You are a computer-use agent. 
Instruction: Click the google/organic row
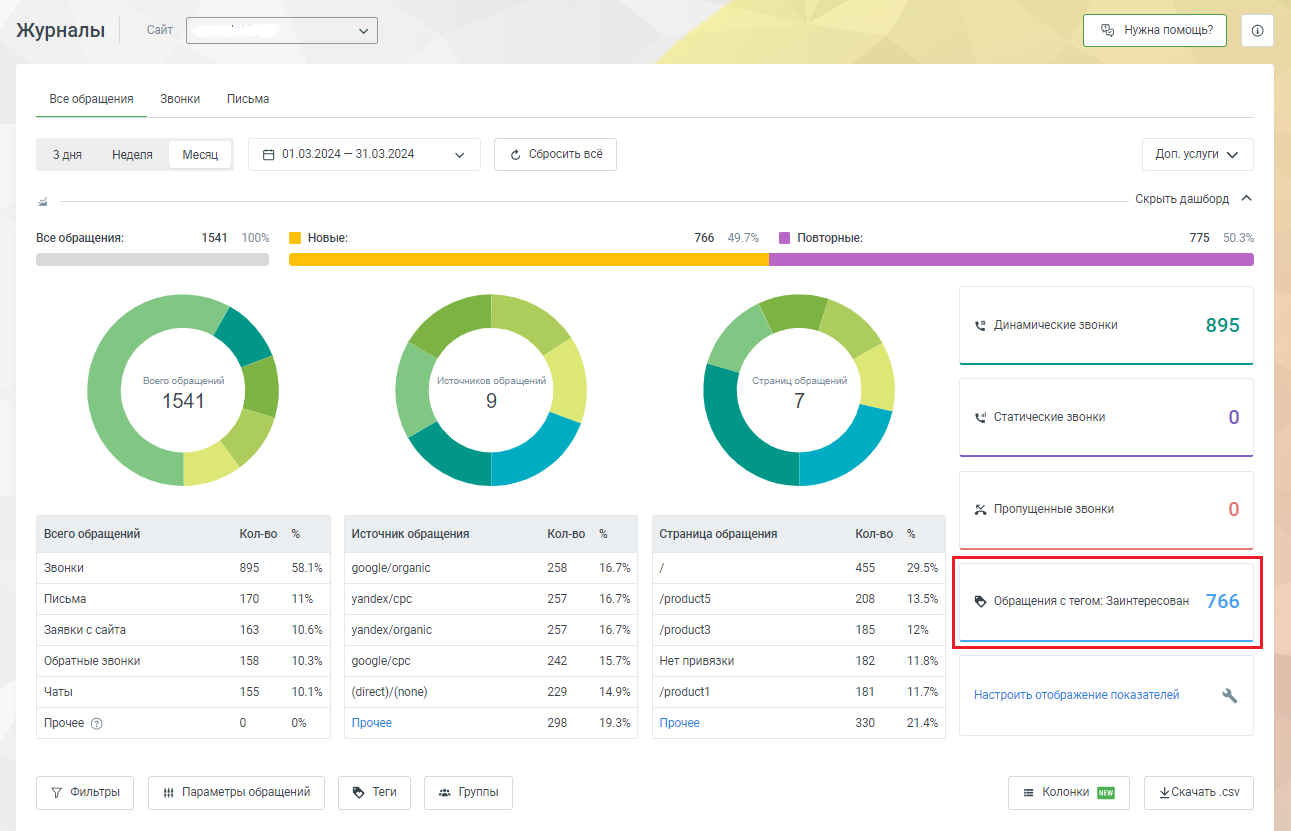pyautogui.click(x=491, y=568)
